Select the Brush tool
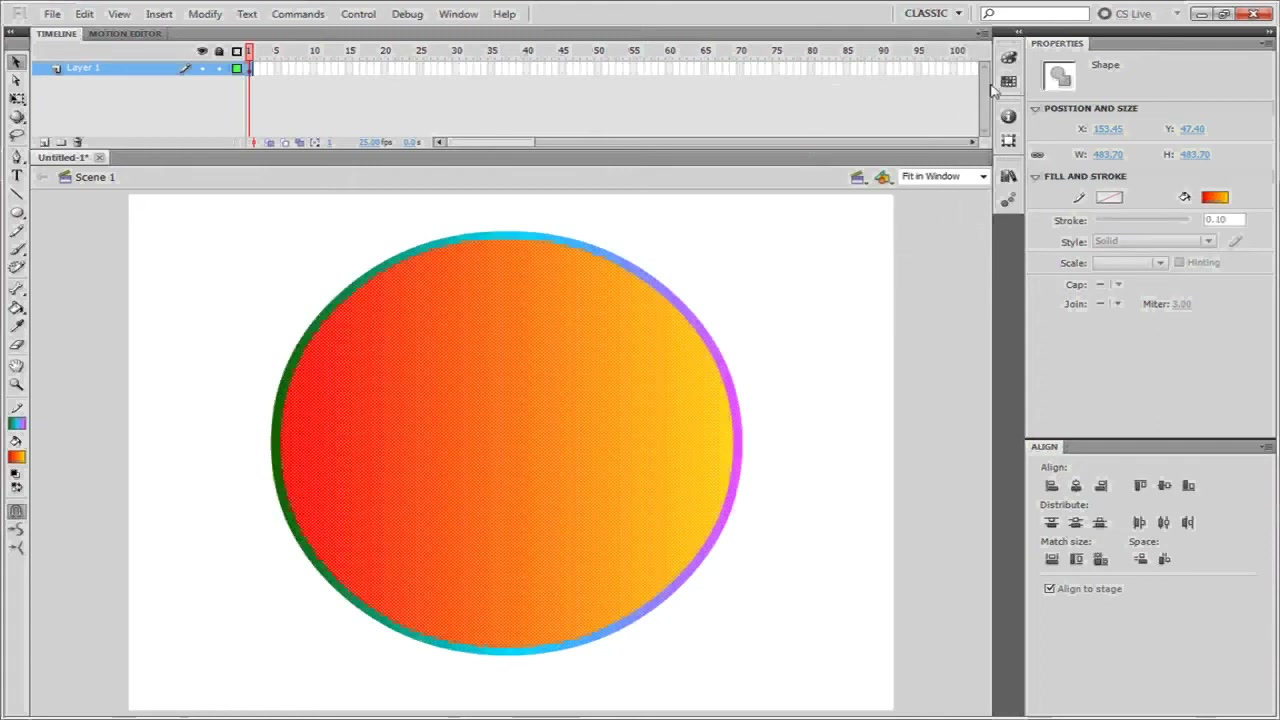1280x720 pixels. click(16, 249)
